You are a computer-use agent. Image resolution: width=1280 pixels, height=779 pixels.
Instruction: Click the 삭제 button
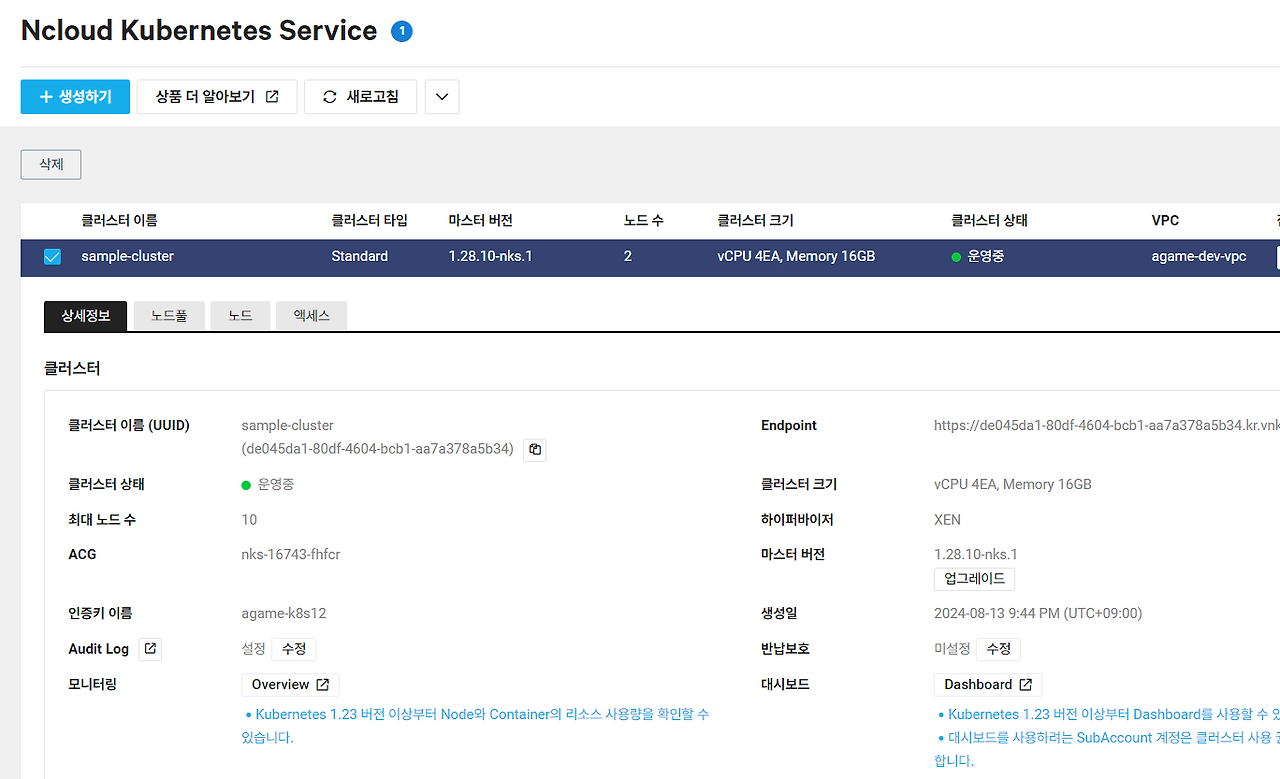(51, 165)
